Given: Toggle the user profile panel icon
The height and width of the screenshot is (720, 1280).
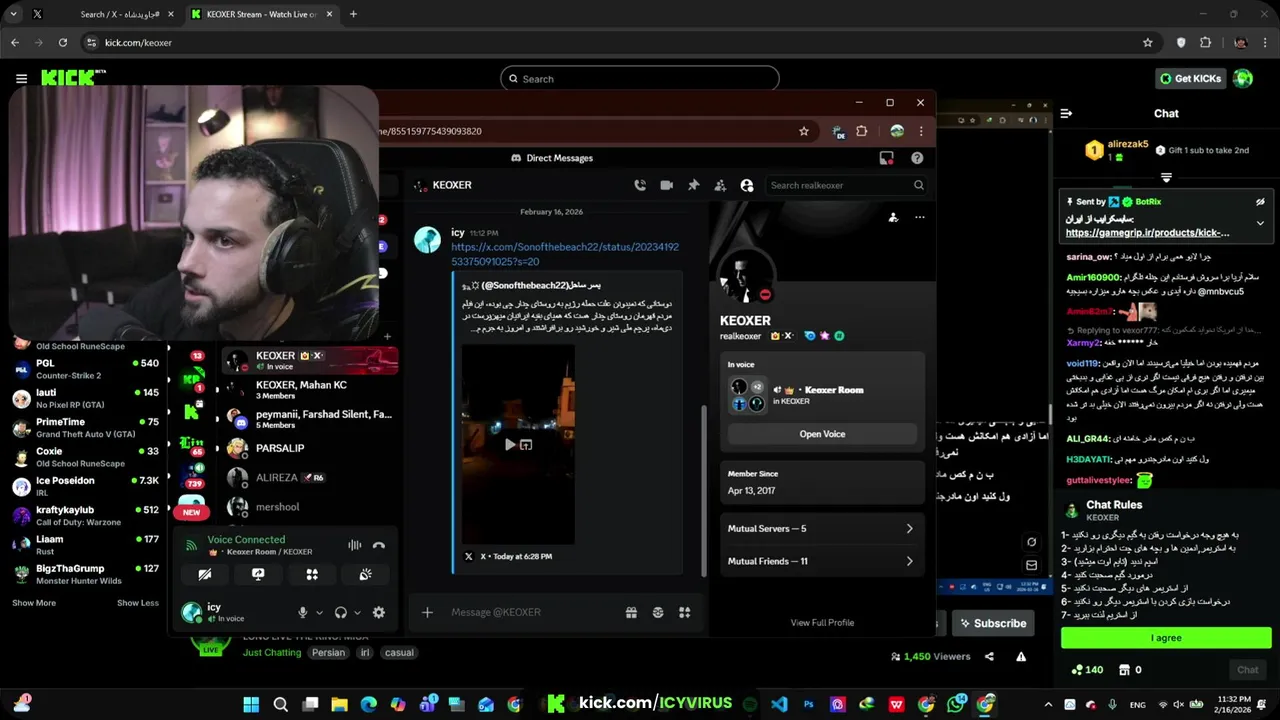Looking at the screenshot, I should pyautogui.click(x=746, y=185).
